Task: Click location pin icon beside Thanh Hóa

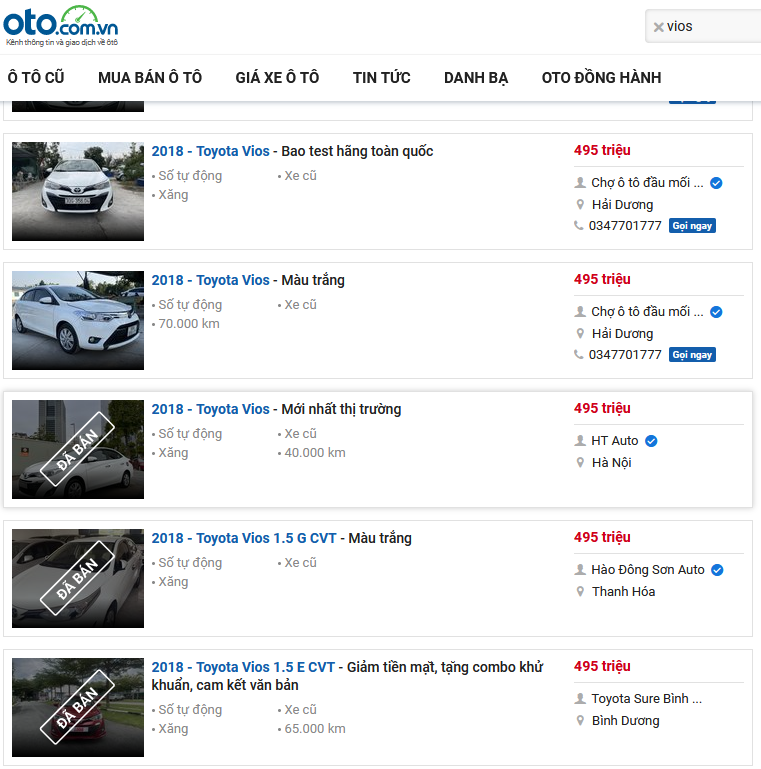Action: tap(580, 591)
